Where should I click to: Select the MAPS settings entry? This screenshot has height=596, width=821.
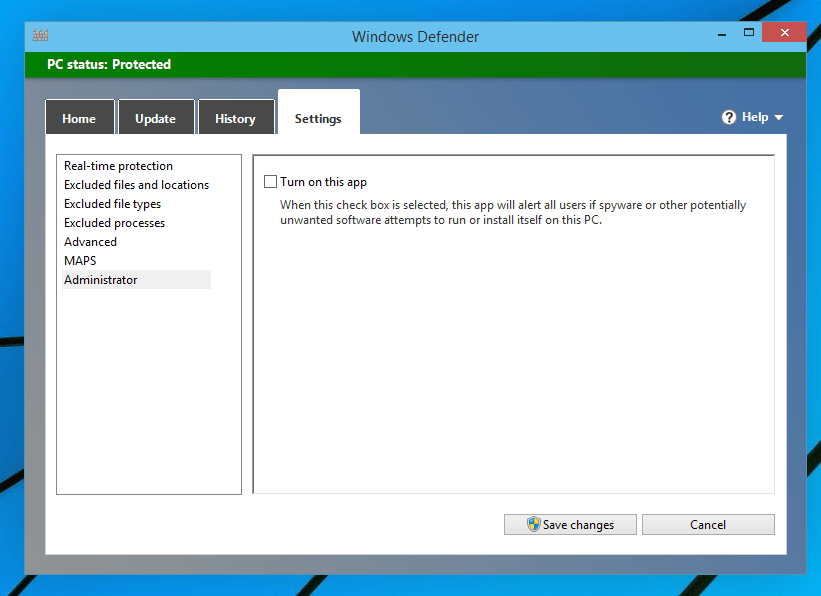coord(80,261)
